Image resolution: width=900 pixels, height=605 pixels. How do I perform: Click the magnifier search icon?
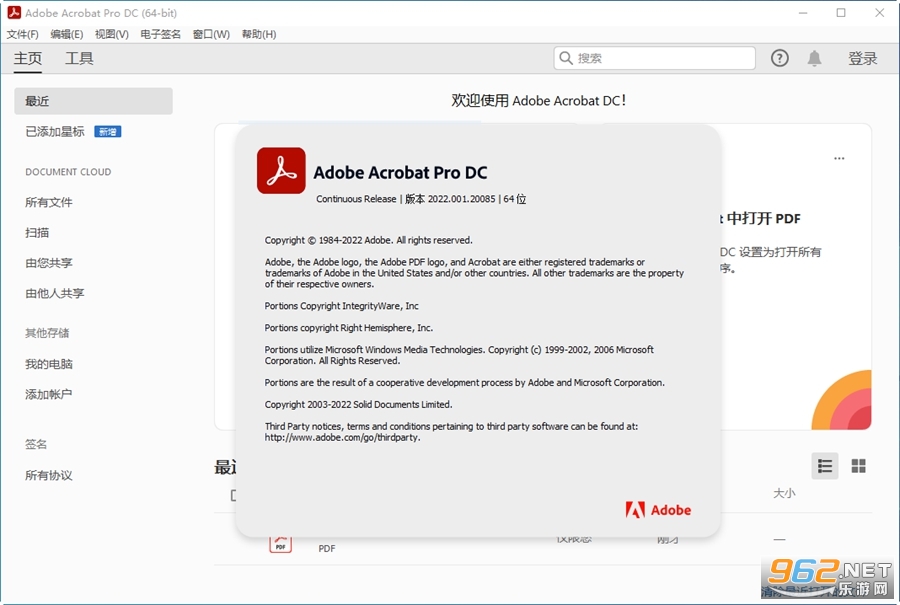(566, 58)
